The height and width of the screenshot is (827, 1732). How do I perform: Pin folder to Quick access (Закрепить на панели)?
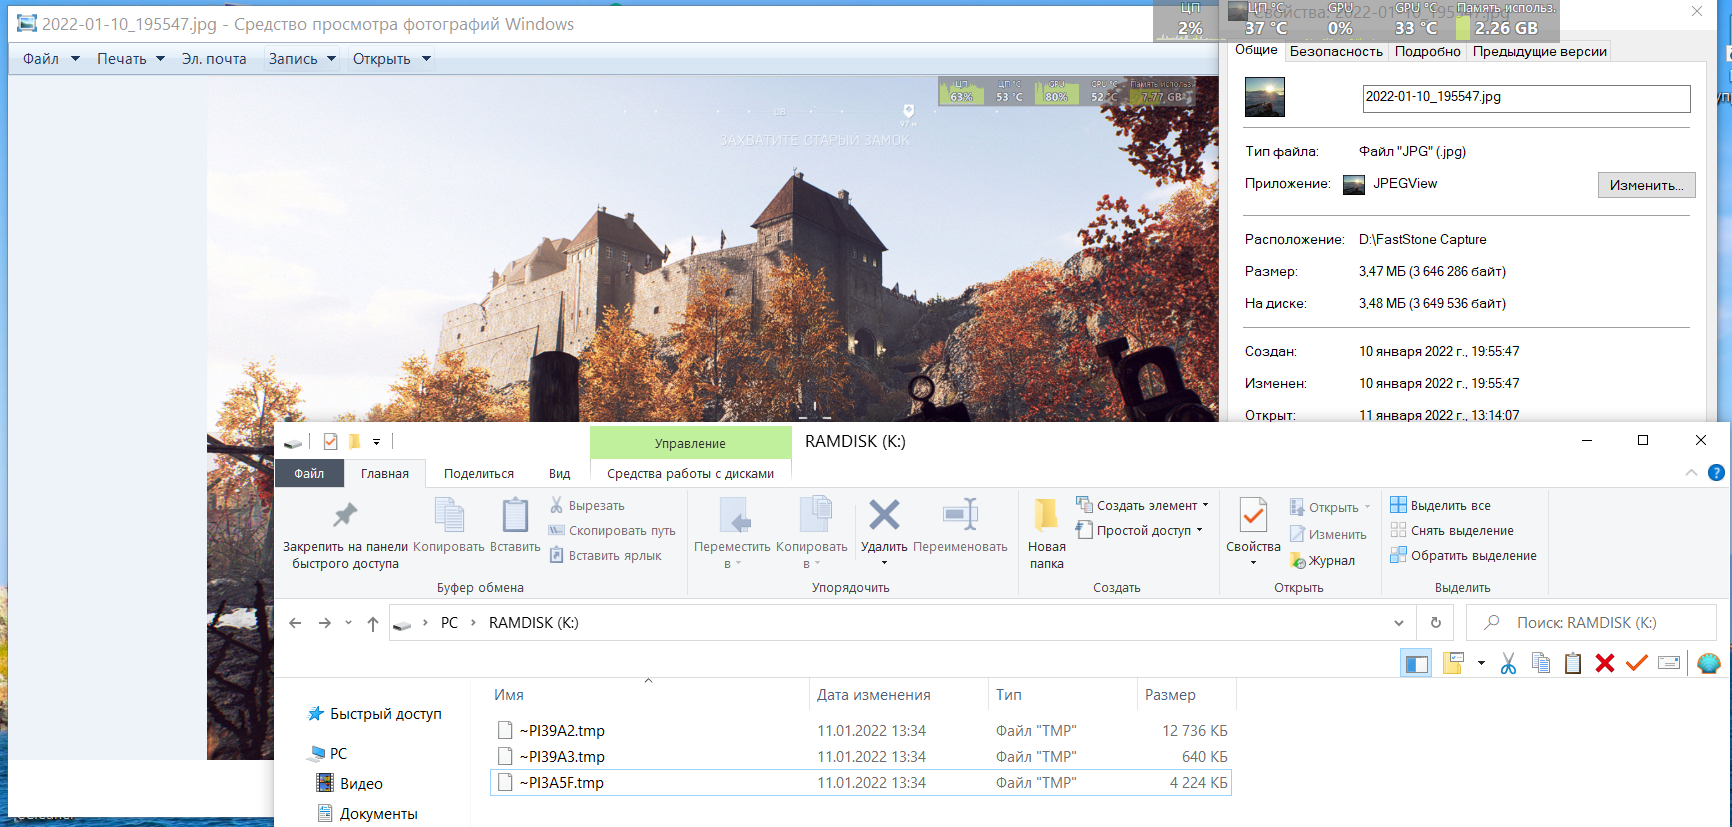[x=345, y=536]
